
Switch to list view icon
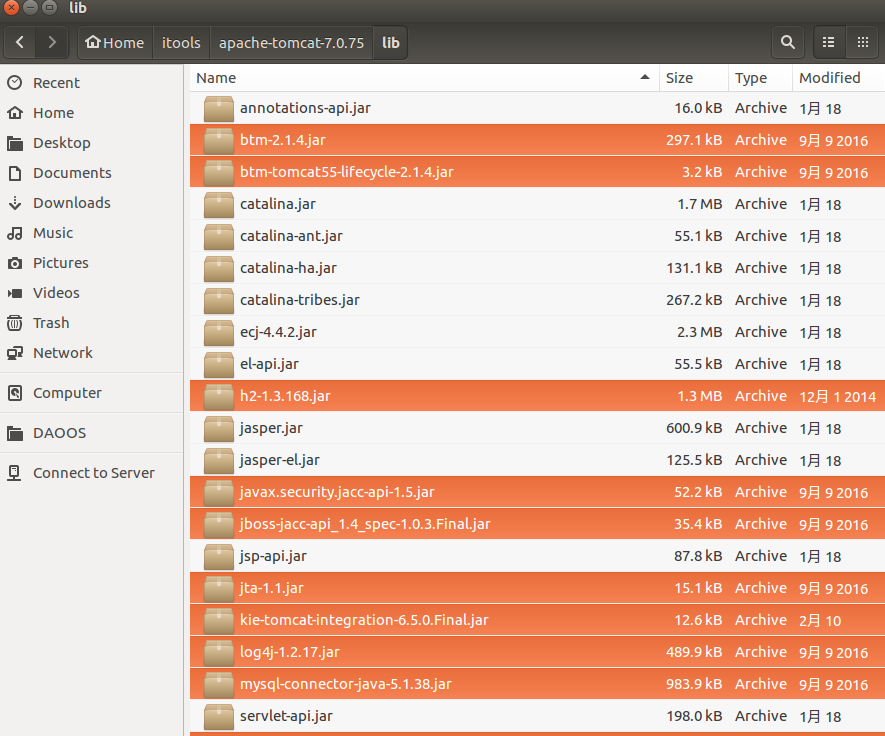point(829,42)
